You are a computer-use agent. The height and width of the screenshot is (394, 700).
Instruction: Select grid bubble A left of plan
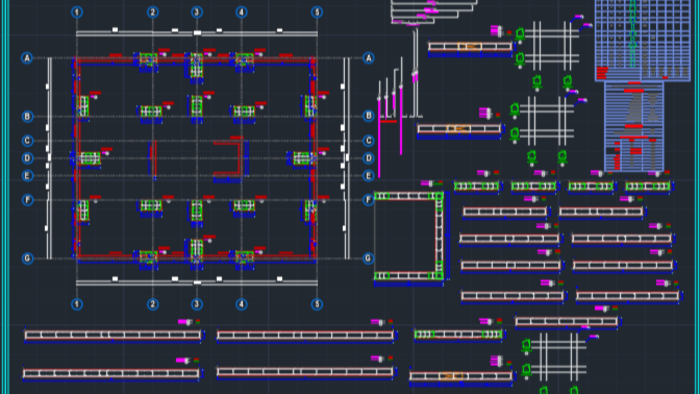[27, 58]
